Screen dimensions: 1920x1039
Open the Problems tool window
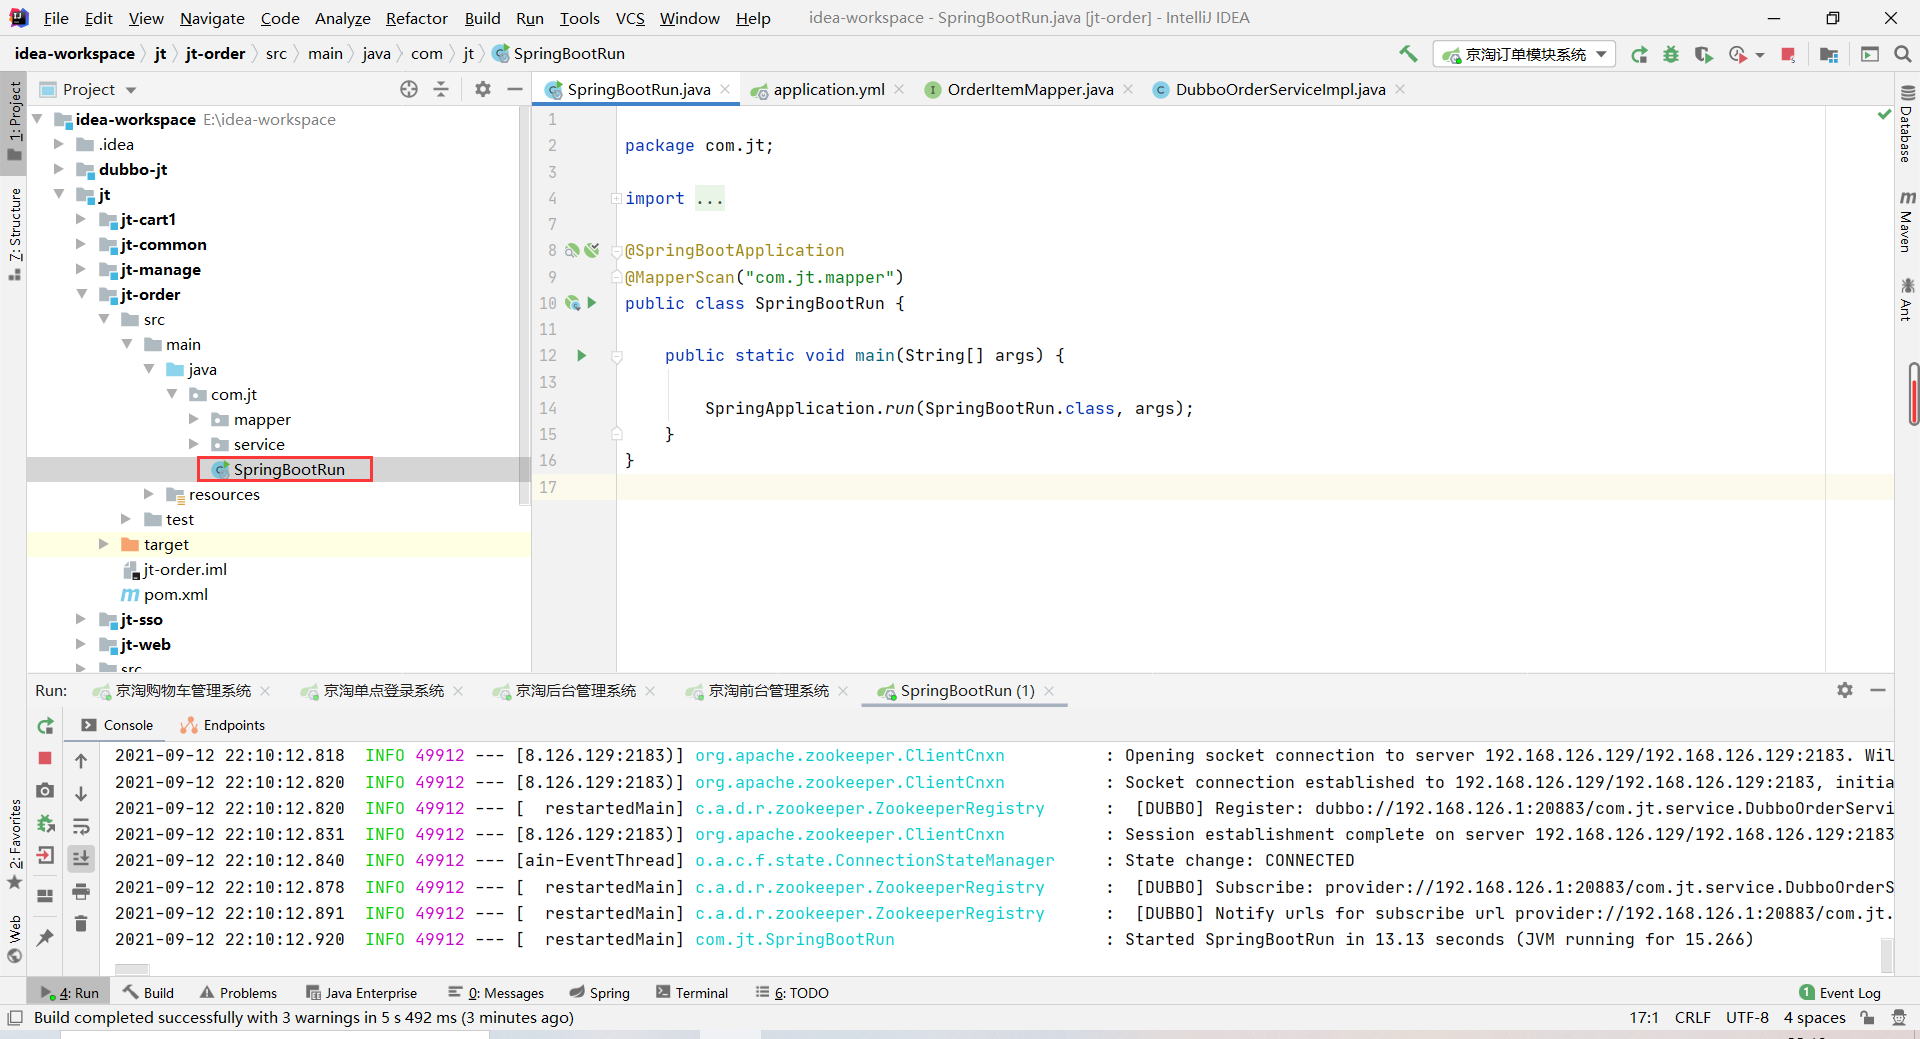click(238, 993)
